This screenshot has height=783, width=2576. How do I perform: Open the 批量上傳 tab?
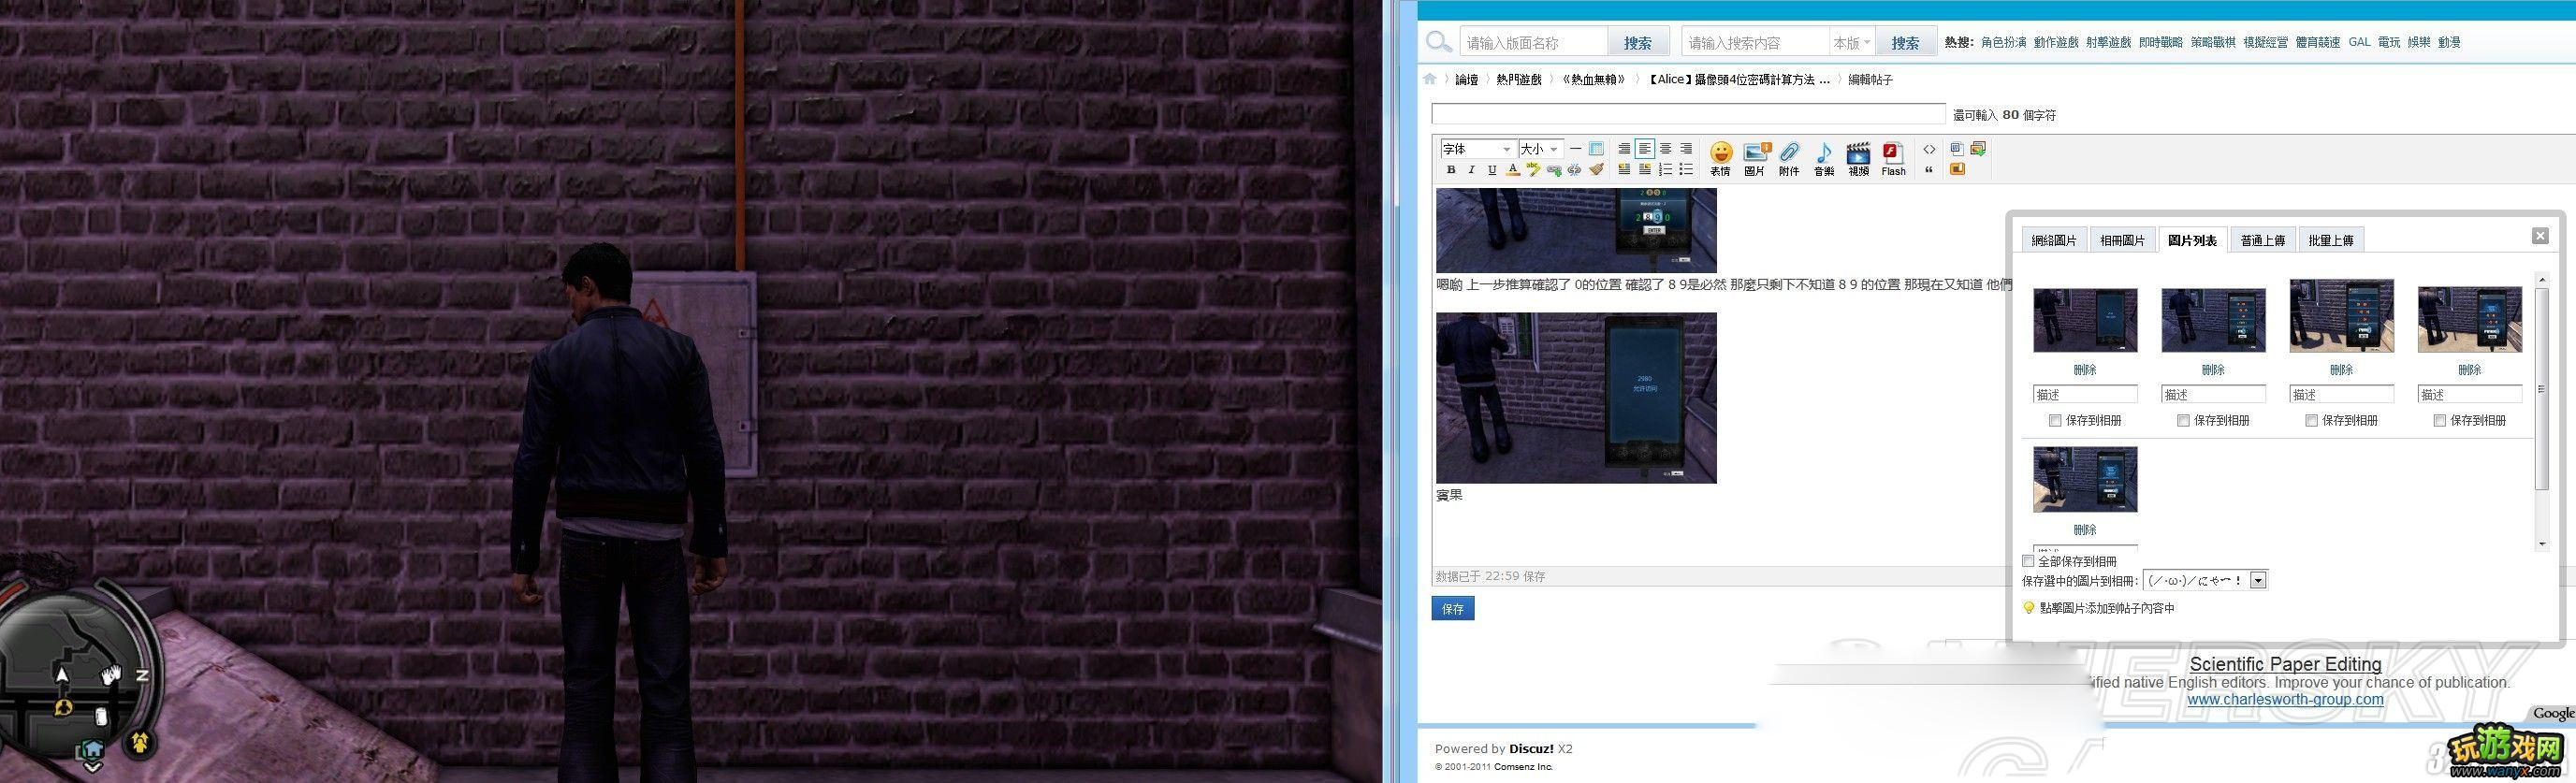click(2331, 240)
